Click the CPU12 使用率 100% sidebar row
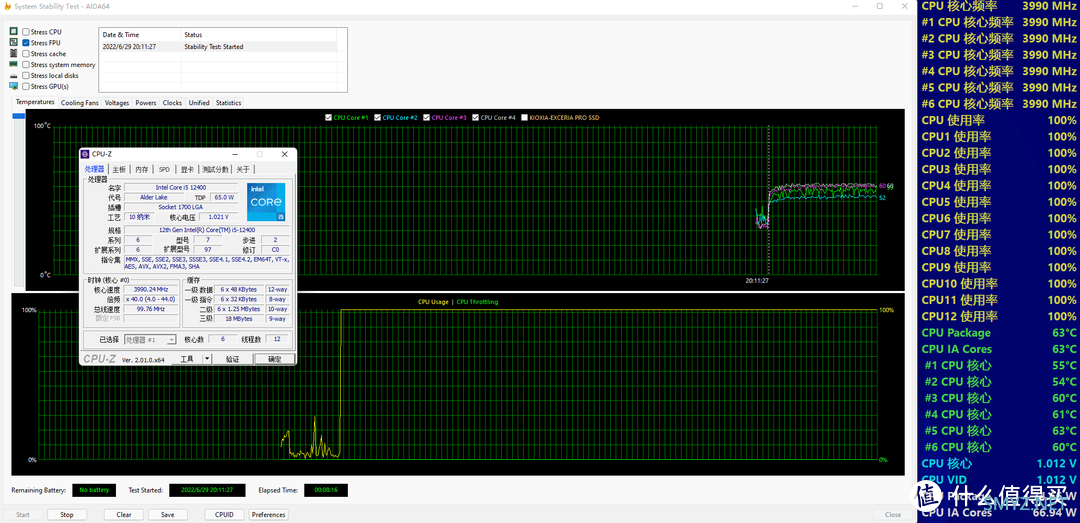The width and height of the screenshot is (1080, 523). [x=999, y=316]
